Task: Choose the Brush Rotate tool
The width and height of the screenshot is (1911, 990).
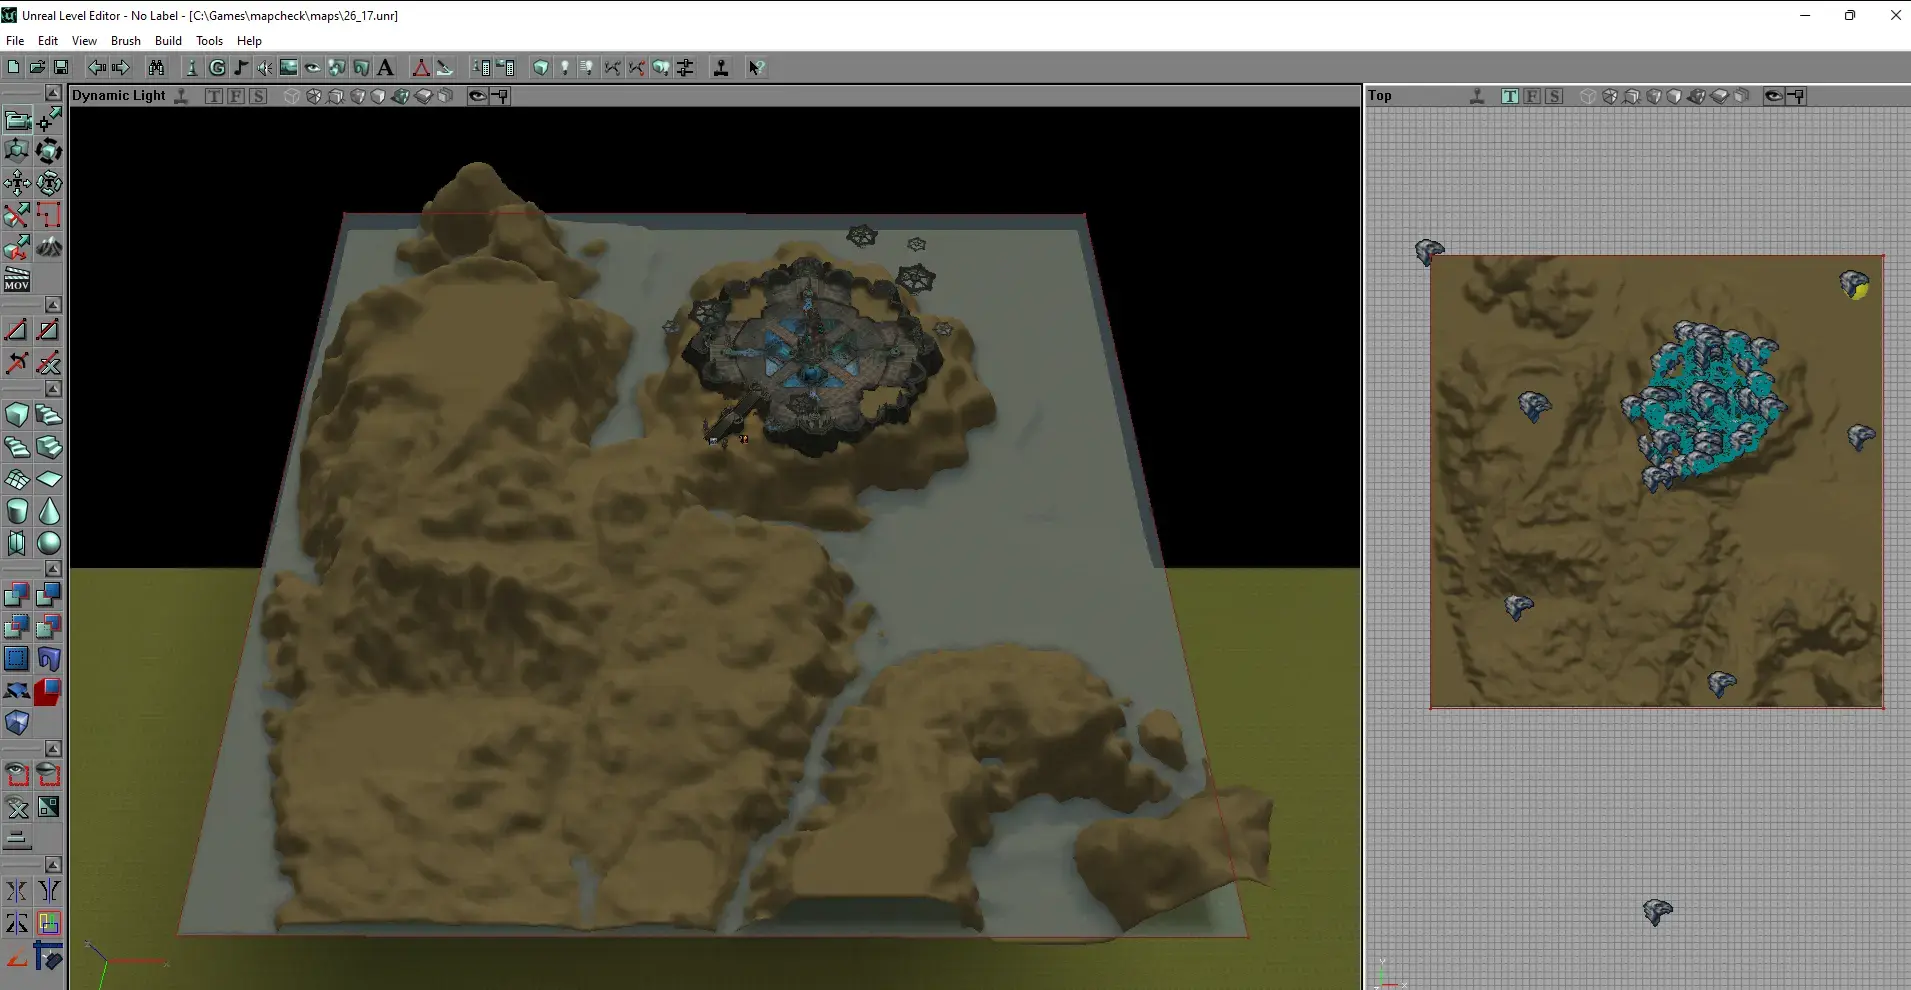Action: coord(49,152)
